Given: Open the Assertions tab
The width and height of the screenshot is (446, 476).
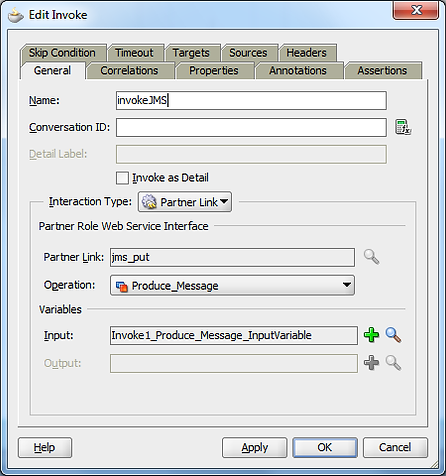Looking at the screenshot, I should 382,71.
